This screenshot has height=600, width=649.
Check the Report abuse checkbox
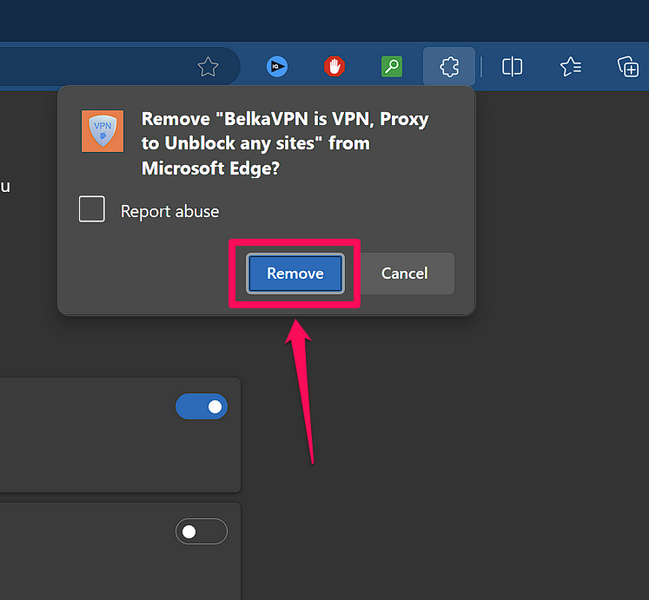[x=92, y=209]
